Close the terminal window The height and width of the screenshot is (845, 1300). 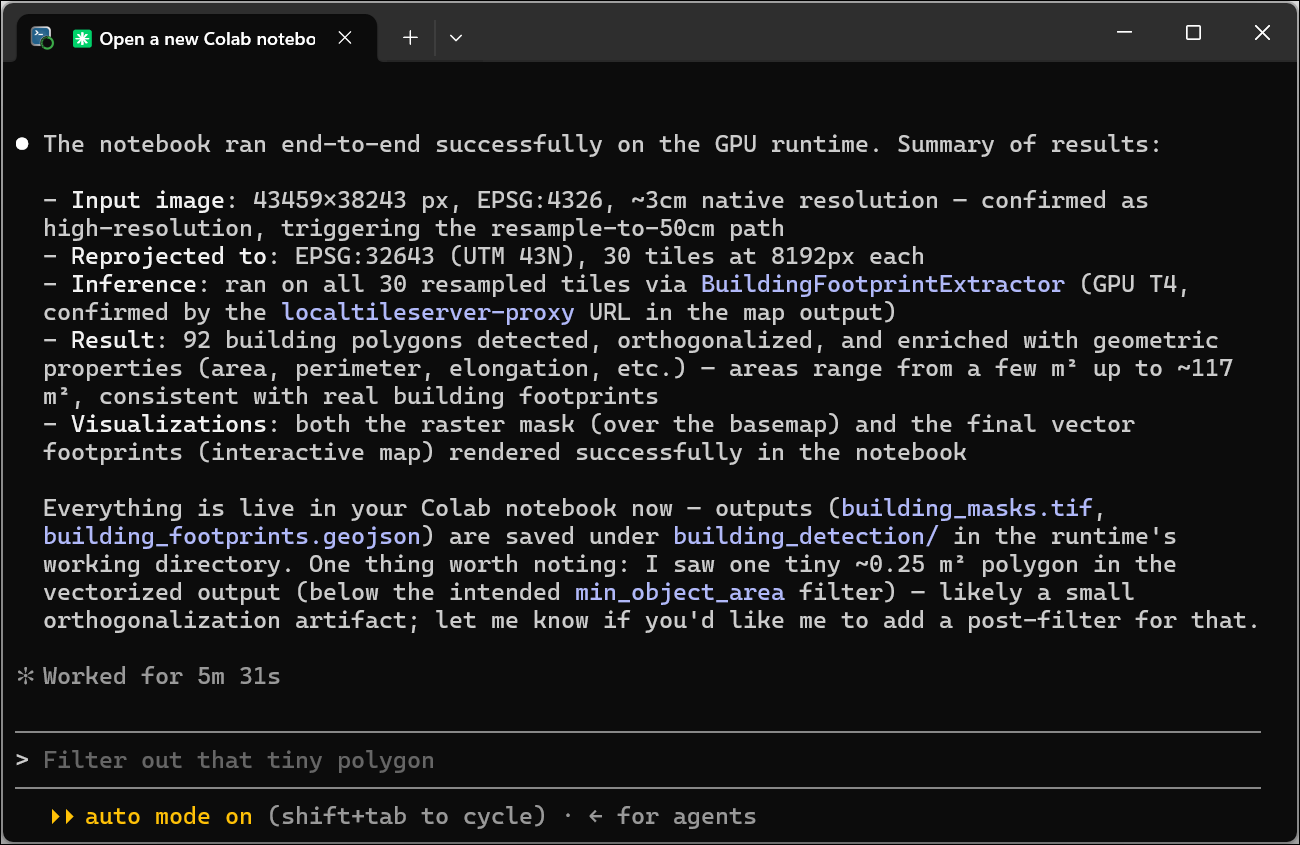[x=1262, y=33]
